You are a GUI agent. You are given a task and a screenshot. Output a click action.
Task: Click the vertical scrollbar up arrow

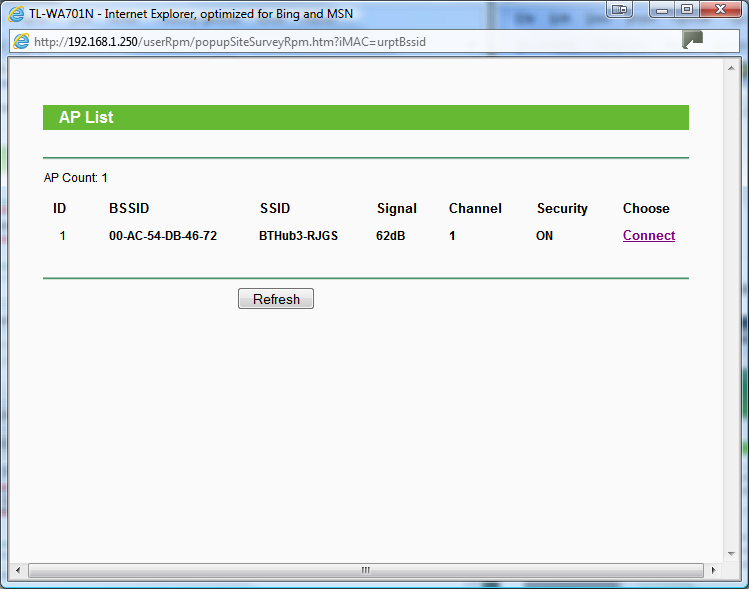pos(731,68)
